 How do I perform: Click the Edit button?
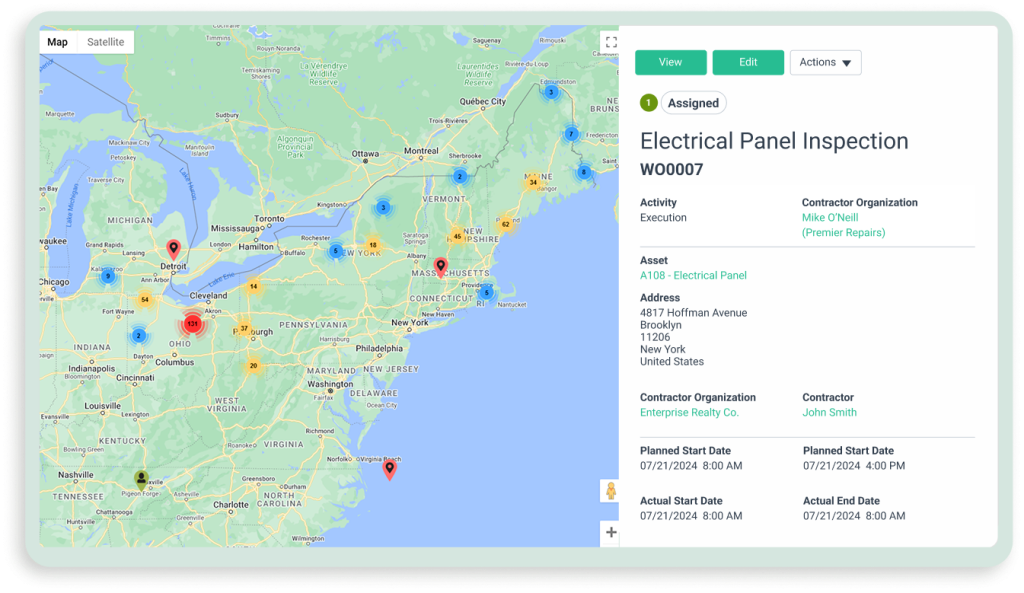coord(748,62)
